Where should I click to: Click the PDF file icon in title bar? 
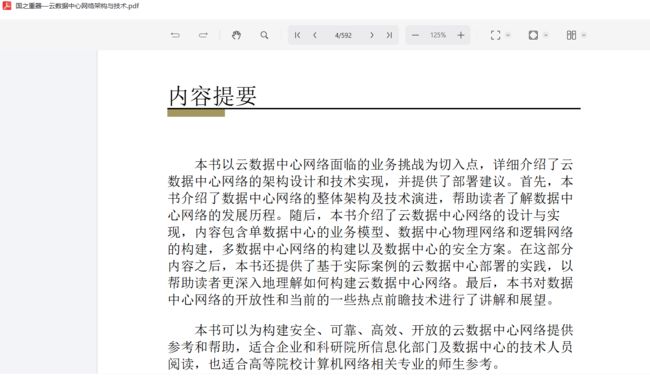click(7, 5)
